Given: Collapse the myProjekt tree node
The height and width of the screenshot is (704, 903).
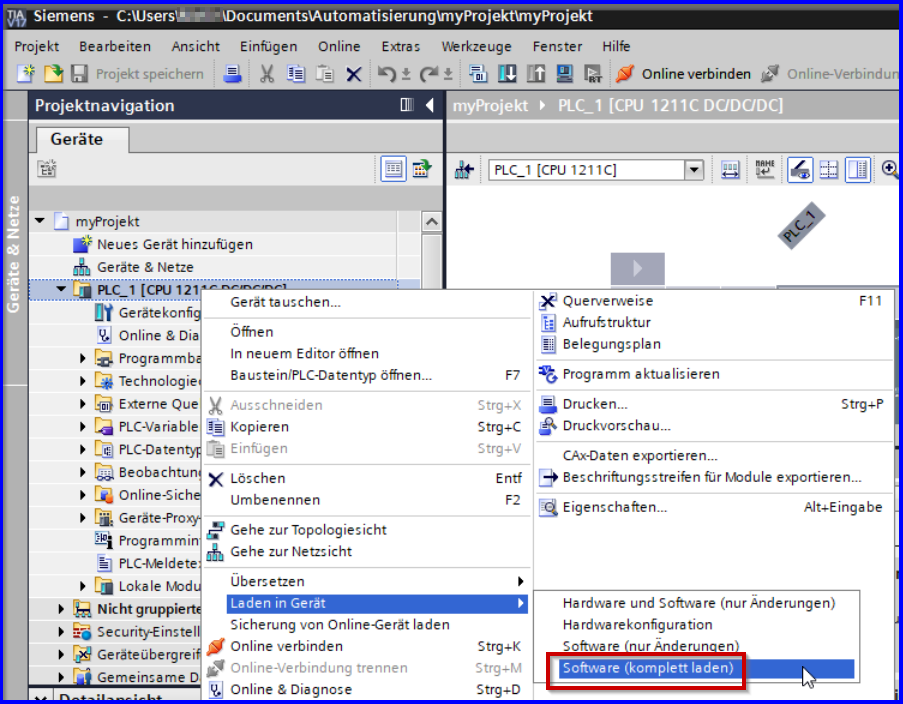Looking at the screenshot, I should click(x=40, y=221).
